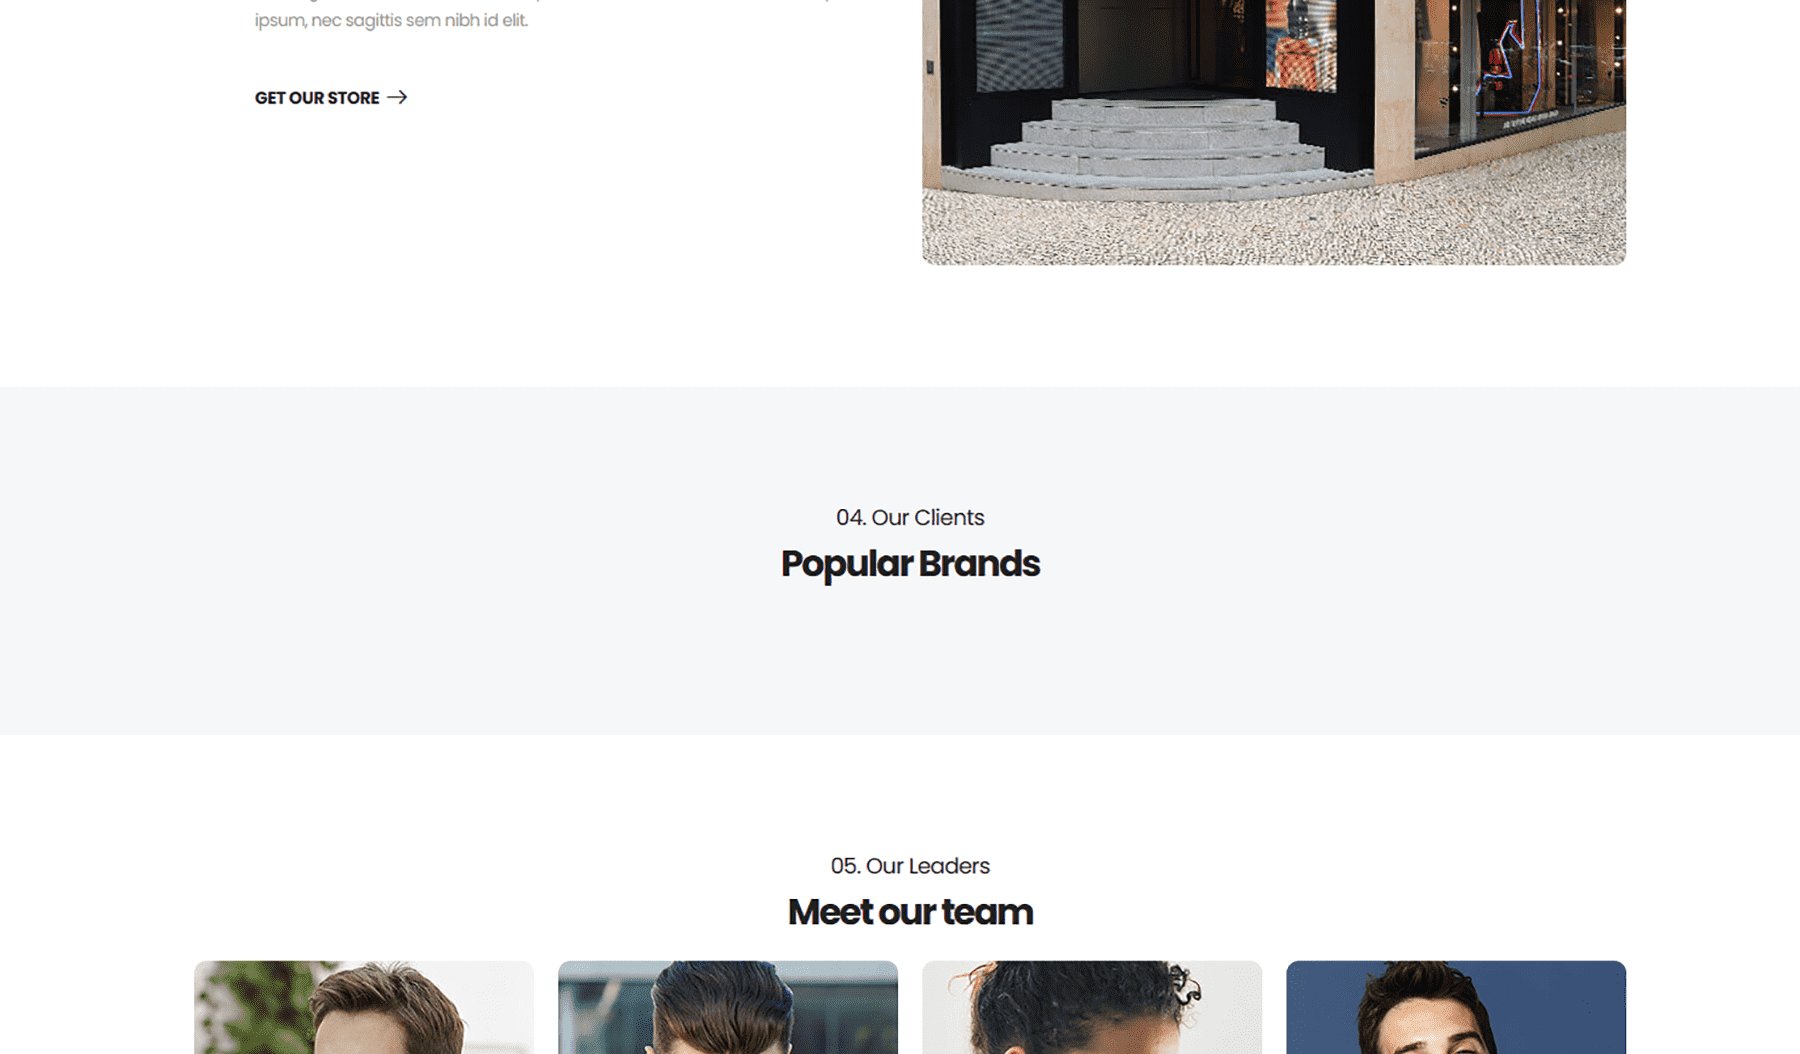Click paragraph text ending 'nibh id elit.'

pyautogui.click(x=391, y=20)
